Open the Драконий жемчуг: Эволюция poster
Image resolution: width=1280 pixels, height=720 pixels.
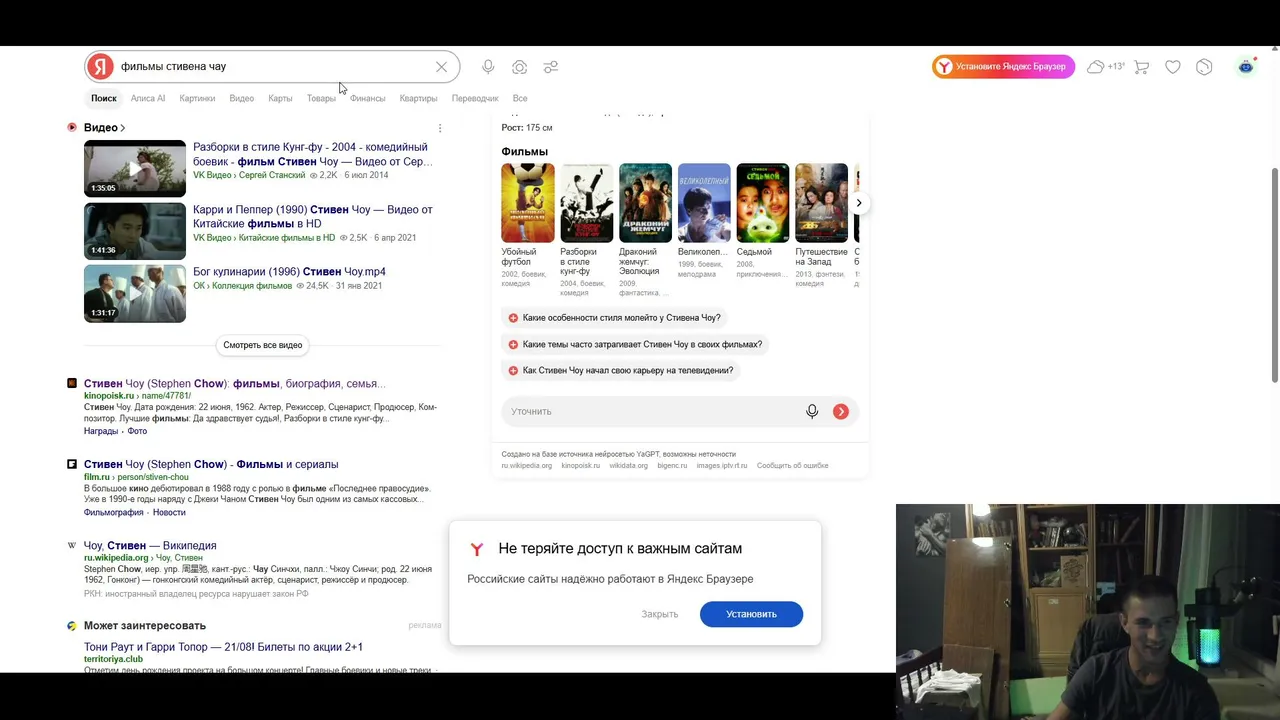[645, 203]
